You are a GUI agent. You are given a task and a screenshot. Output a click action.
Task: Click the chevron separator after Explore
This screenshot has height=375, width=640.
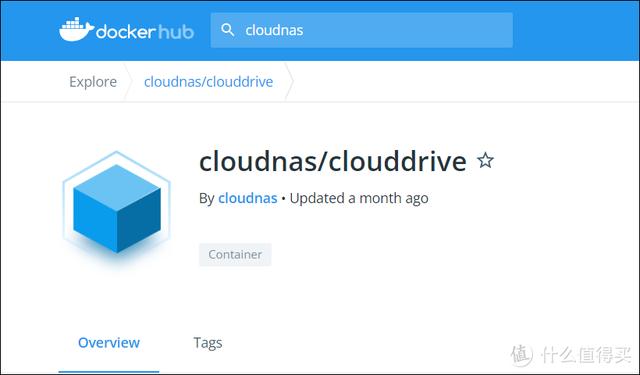click(x=128, y=82)
